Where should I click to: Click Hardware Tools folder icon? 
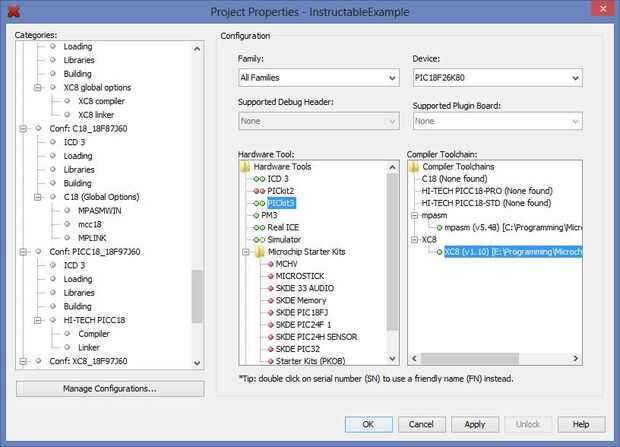click(x=245, y=167)
